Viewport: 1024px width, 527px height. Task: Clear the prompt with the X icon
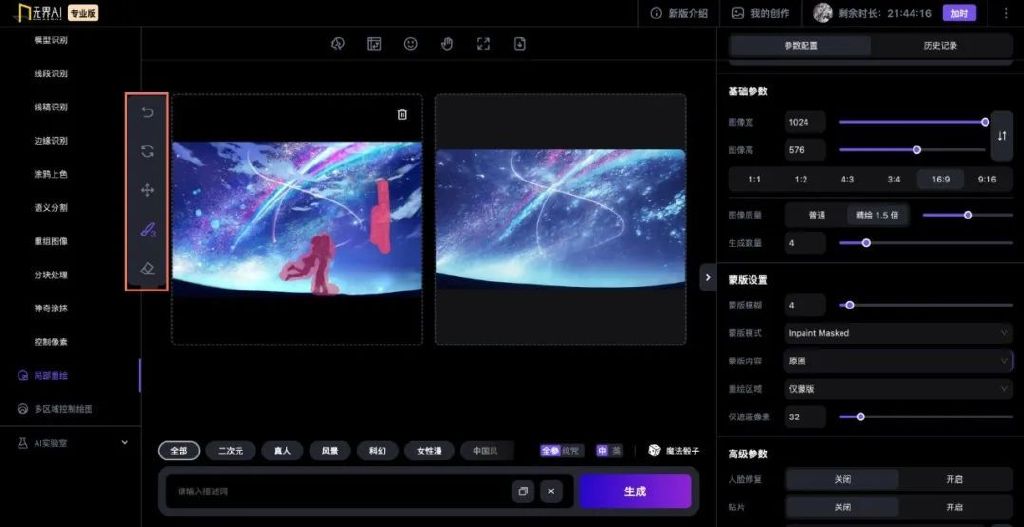(x=551, y=491)
